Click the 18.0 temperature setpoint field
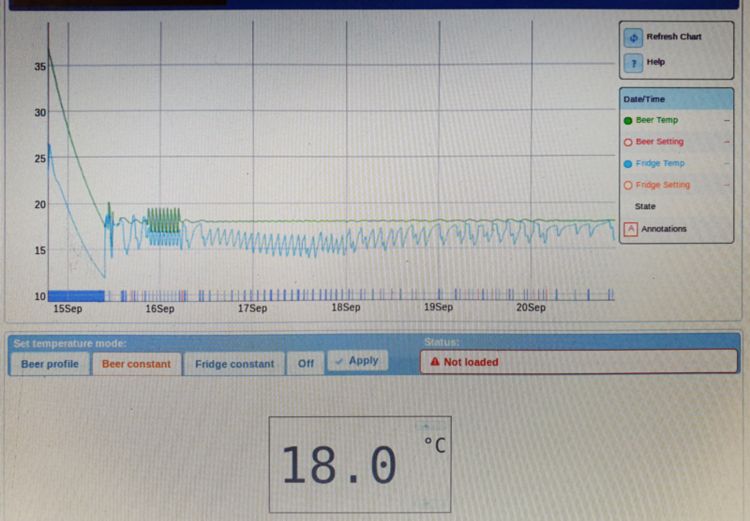The height and width of the screenshot is (521, 750). (x=360, y=465)
